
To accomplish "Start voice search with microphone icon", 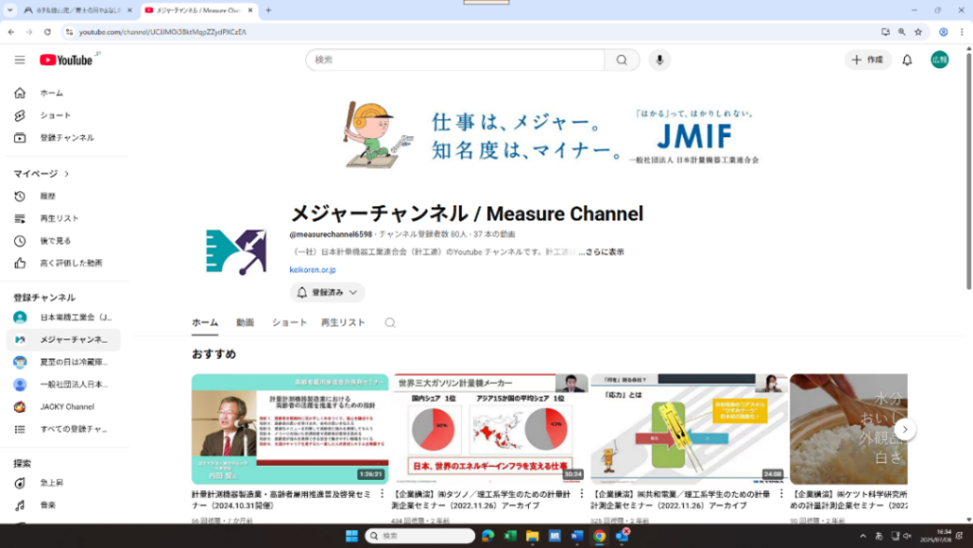I will [660, 60].
